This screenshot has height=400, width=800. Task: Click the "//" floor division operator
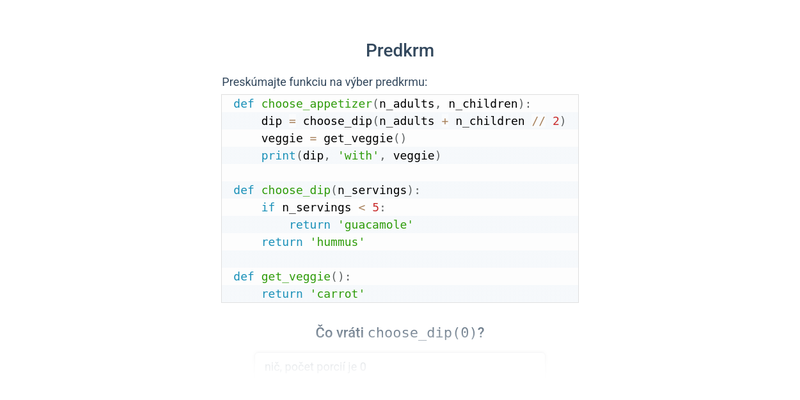click(539, 121)
